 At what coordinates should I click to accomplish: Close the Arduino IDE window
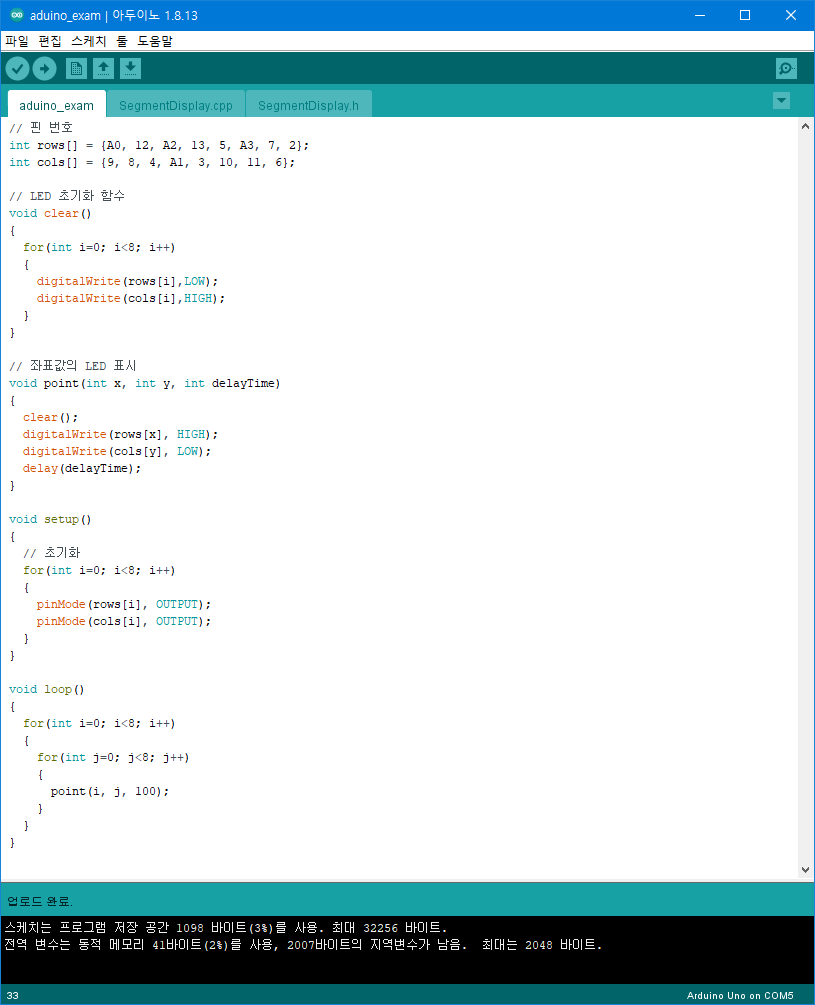[x=791, y=15]
